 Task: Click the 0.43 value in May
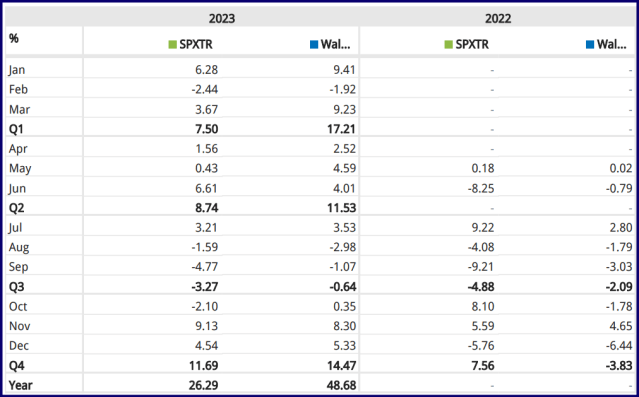tap(206, 168)
